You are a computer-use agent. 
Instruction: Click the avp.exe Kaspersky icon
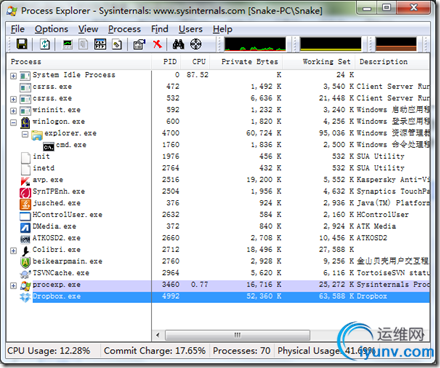tap(25, 180)
